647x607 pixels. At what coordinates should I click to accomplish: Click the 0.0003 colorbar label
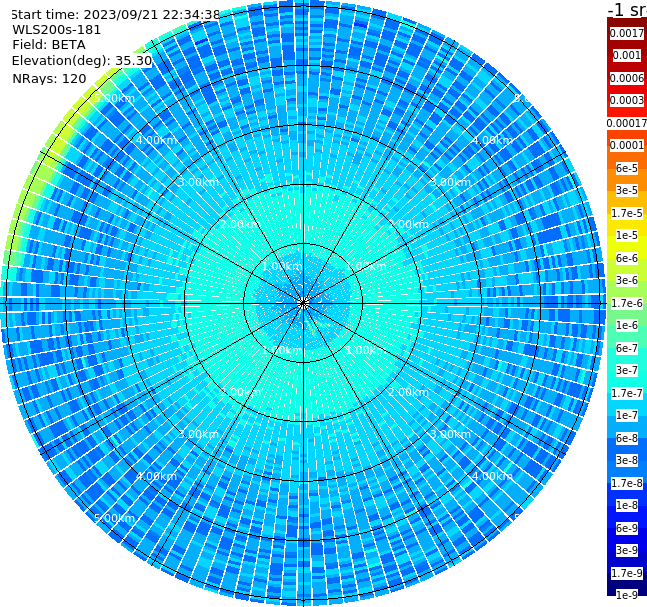(627, 100)
